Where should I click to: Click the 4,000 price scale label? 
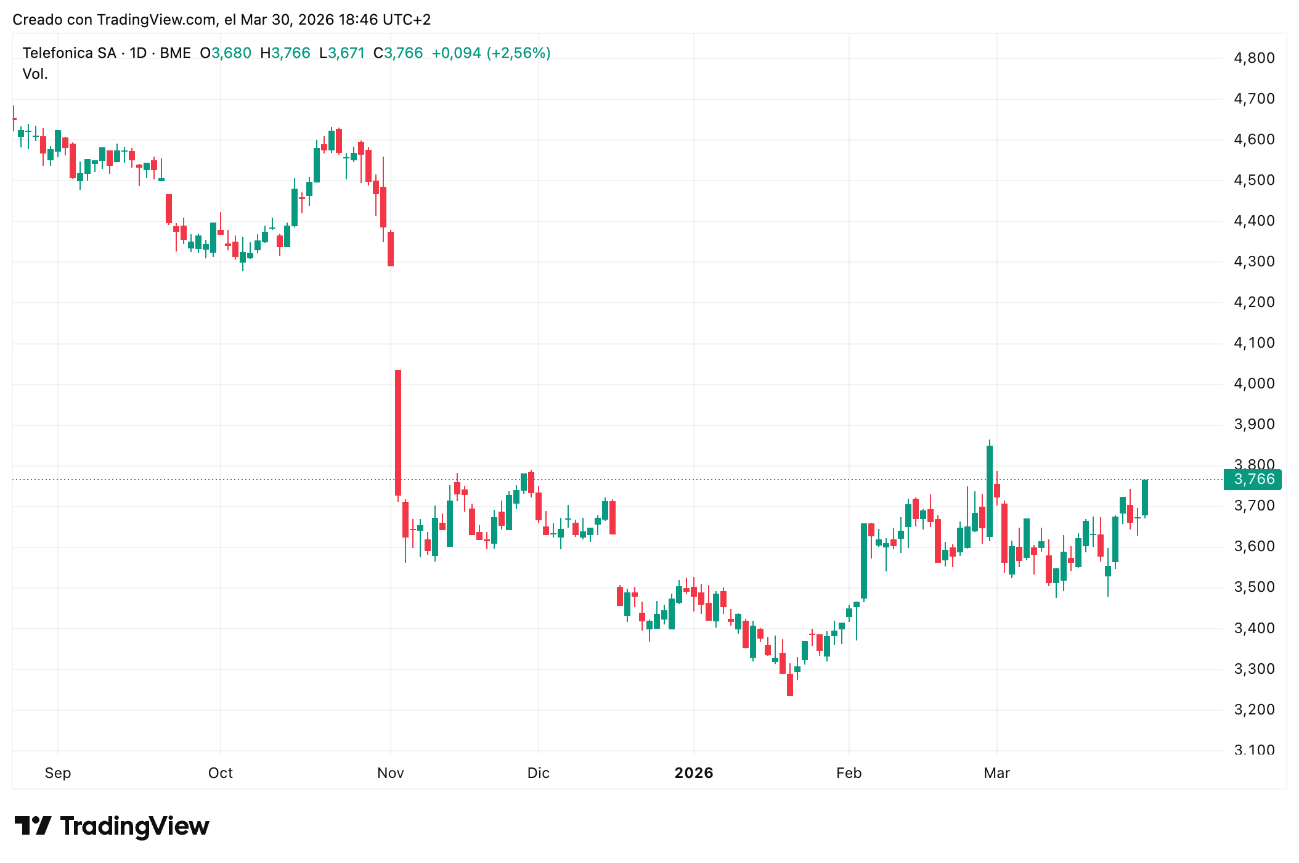pyautogui.click(x=1254, y=384)
